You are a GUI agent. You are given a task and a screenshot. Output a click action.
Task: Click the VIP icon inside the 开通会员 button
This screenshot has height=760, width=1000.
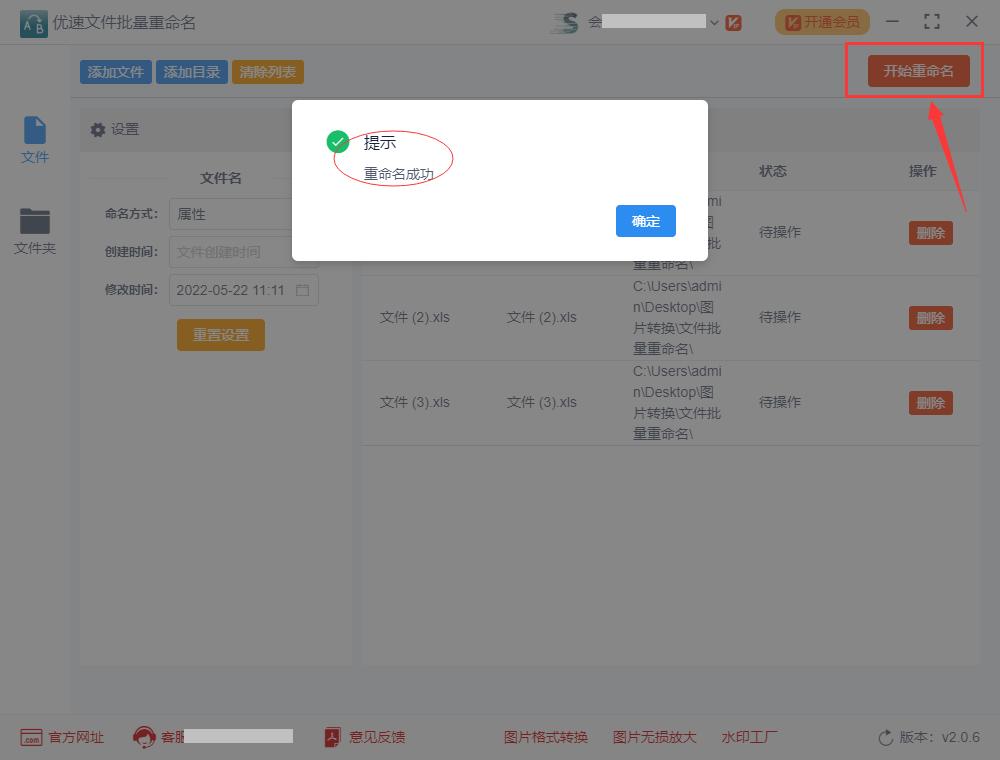(791, 21)
